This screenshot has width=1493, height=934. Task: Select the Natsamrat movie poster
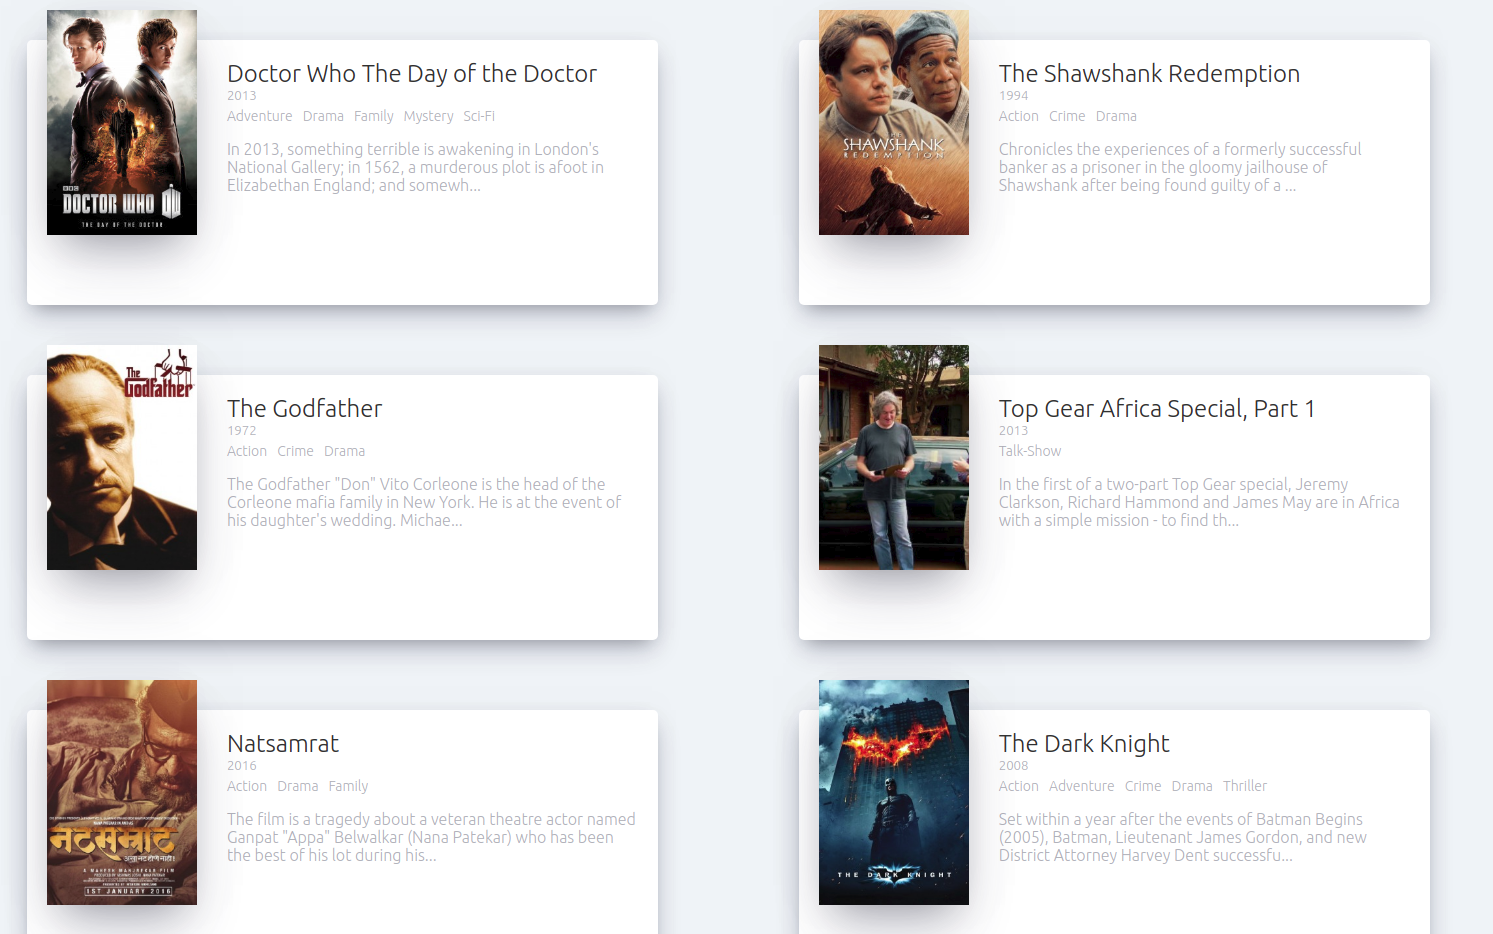(122, 792)
